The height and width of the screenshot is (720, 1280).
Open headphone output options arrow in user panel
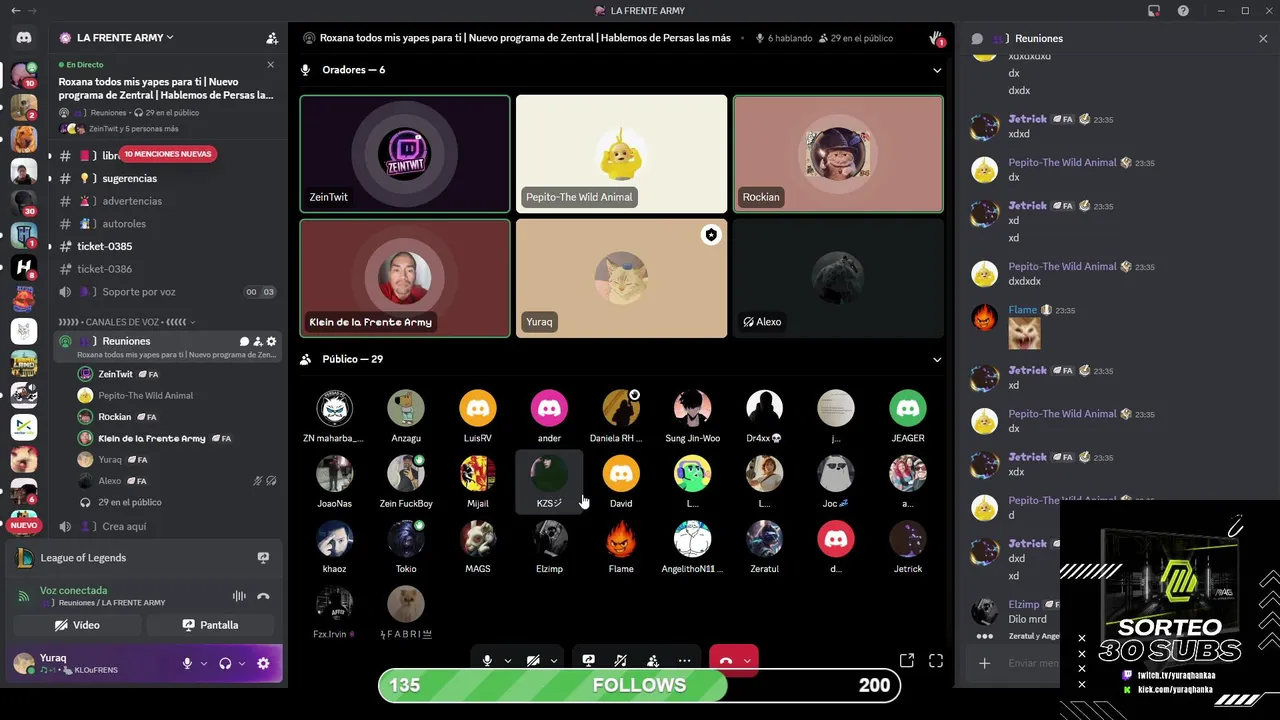[242, 663]
